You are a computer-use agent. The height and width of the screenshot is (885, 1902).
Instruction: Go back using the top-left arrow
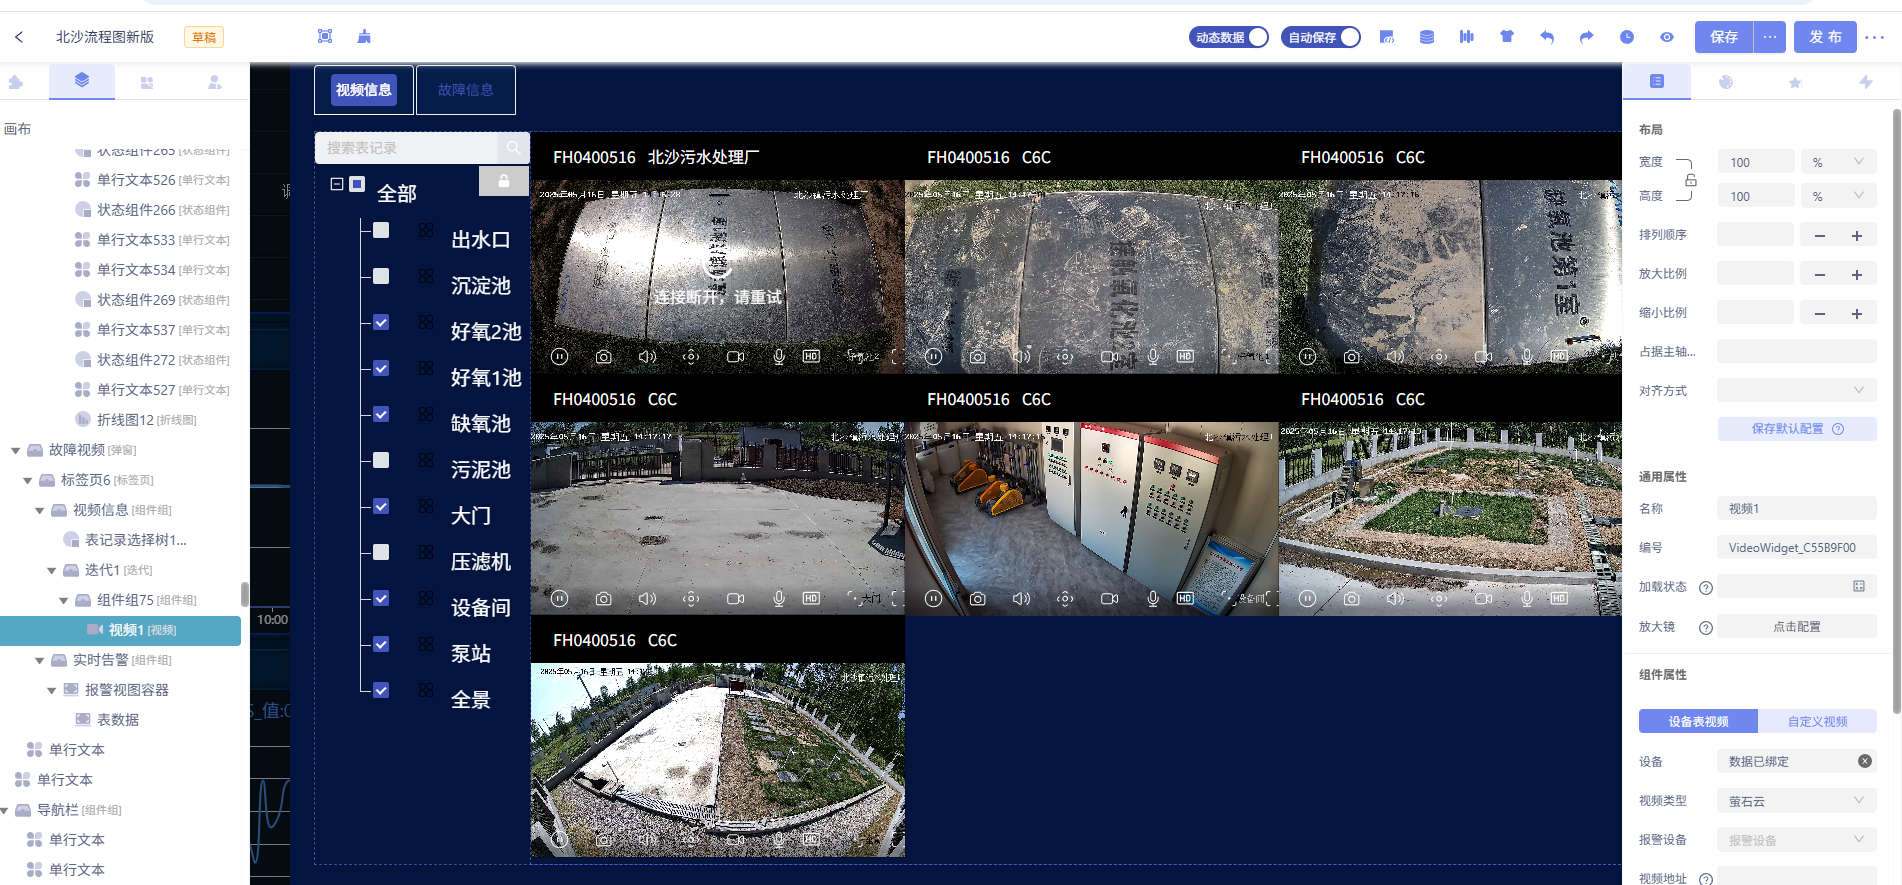pyautogui.click(x=19, y=37)
